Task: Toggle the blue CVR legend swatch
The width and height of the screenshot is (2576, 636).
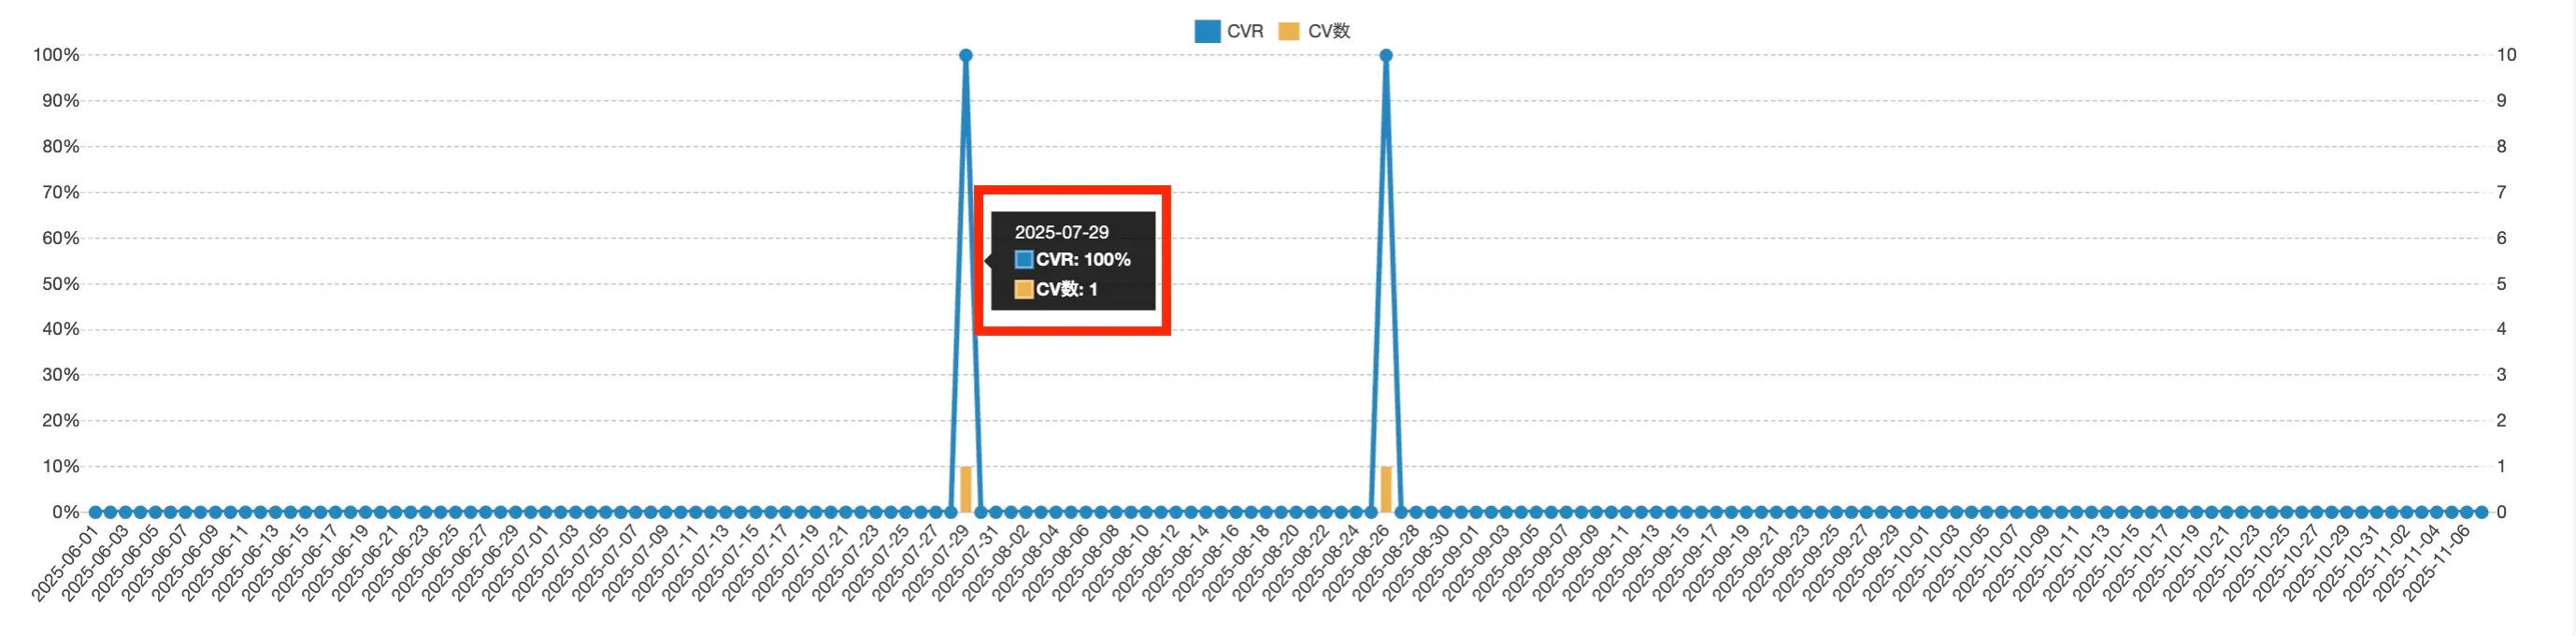Action: tap(1206, 31)
